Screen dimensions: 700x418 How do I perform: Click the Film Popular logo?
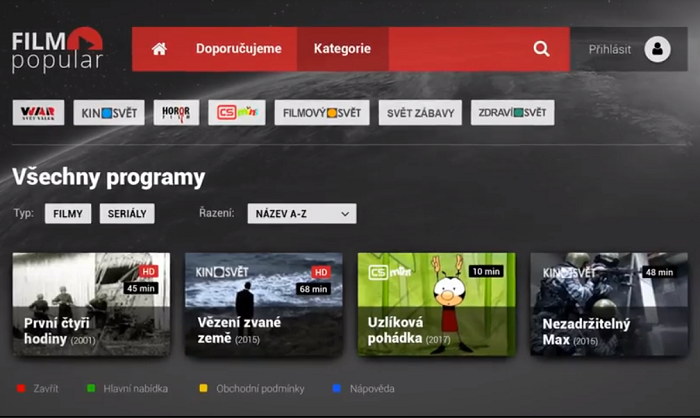(58, 49)
